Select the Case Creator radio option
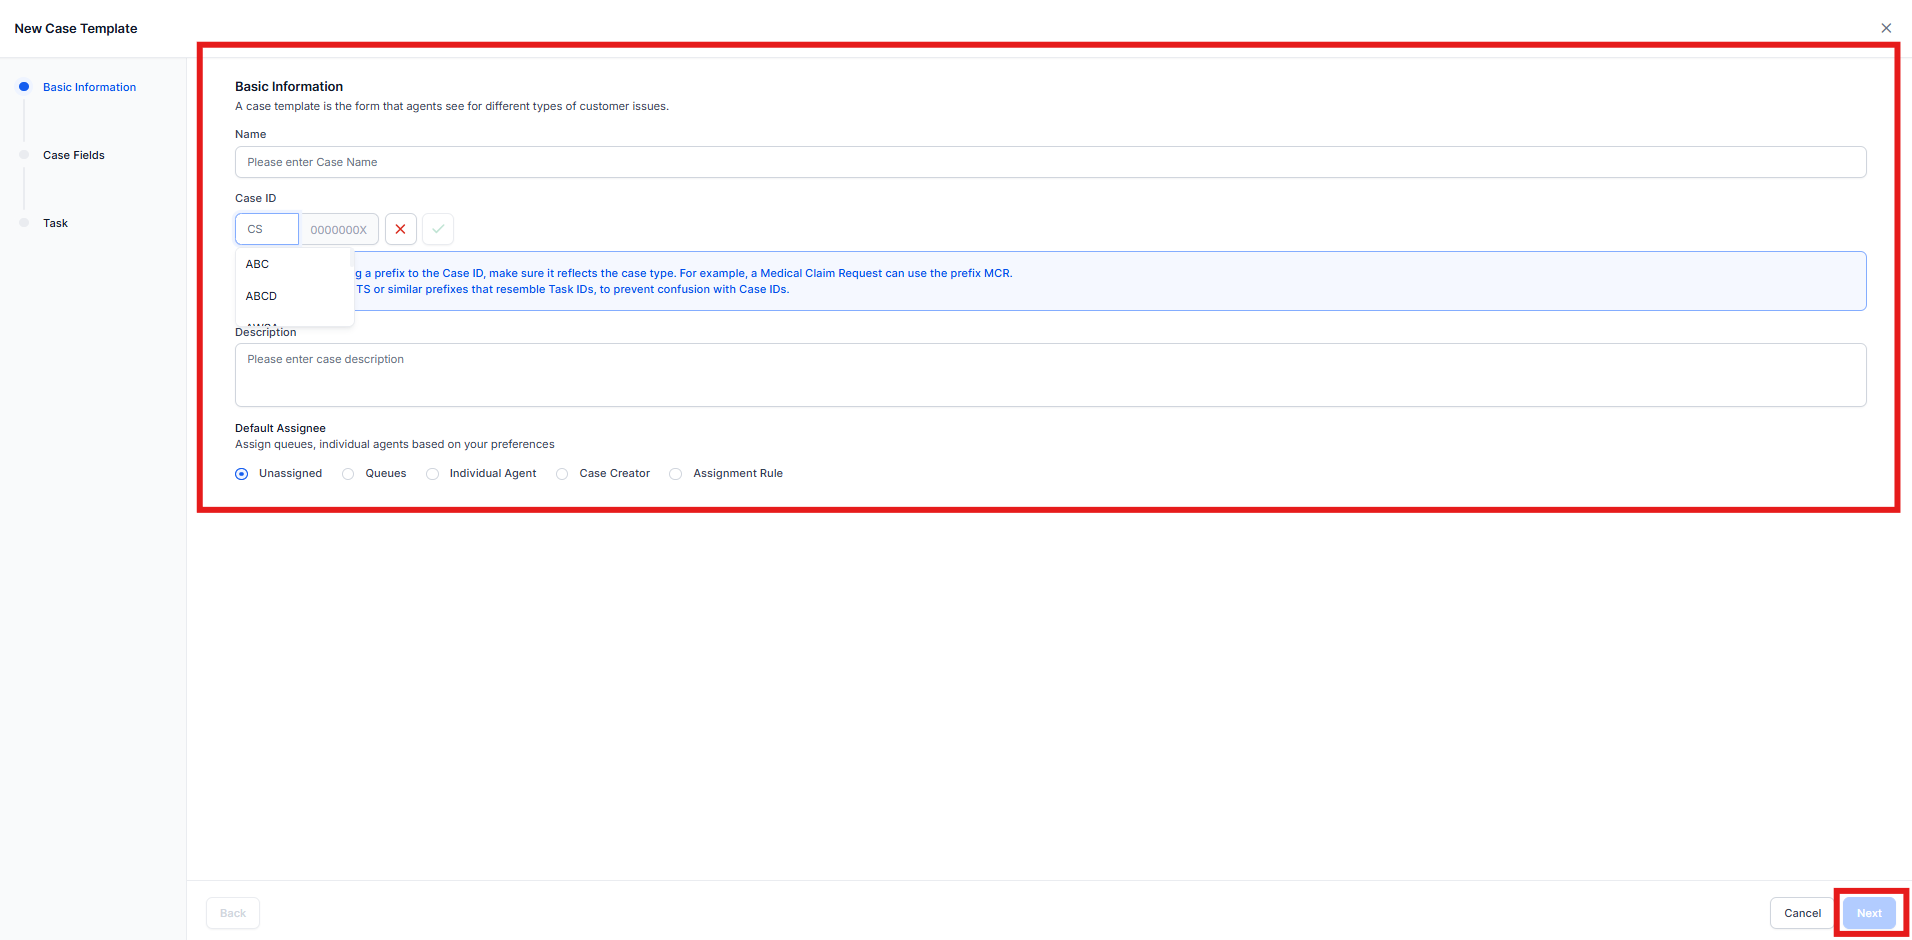This screenshot has width=1912, height=940. (x=562, y=474)
